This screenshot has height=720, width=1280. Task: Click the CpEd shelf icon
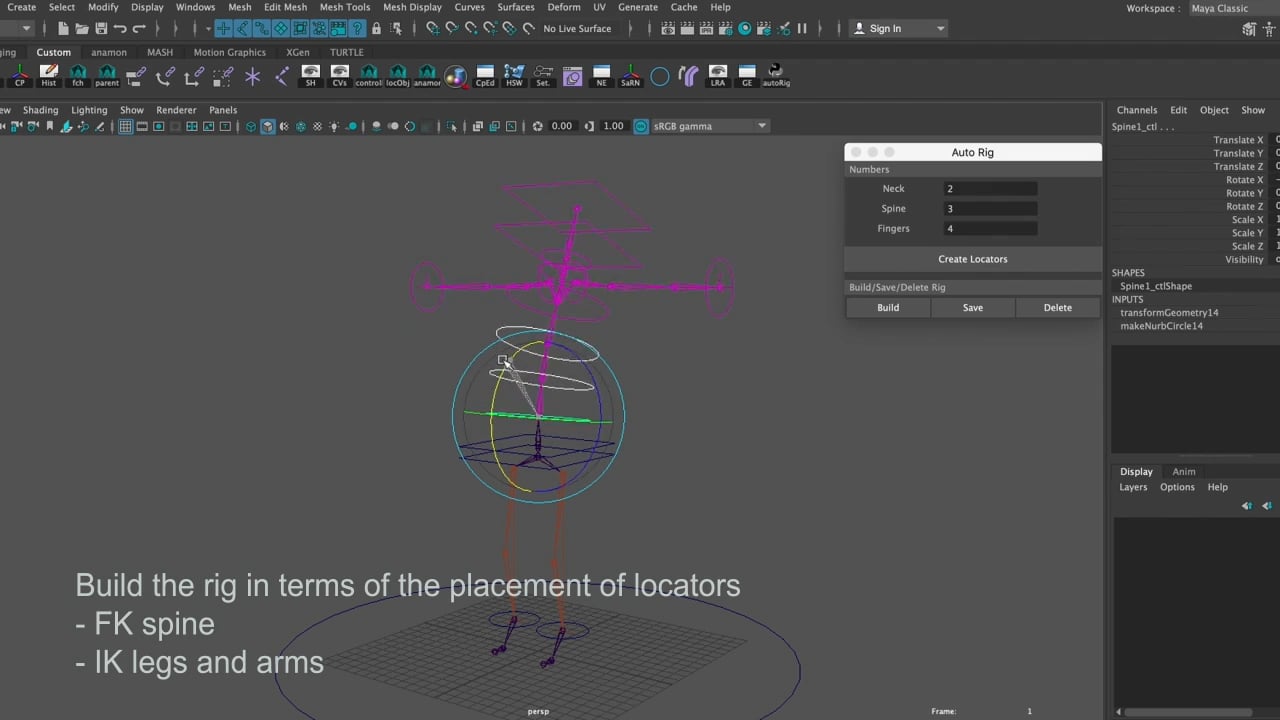tap(485, 75)
